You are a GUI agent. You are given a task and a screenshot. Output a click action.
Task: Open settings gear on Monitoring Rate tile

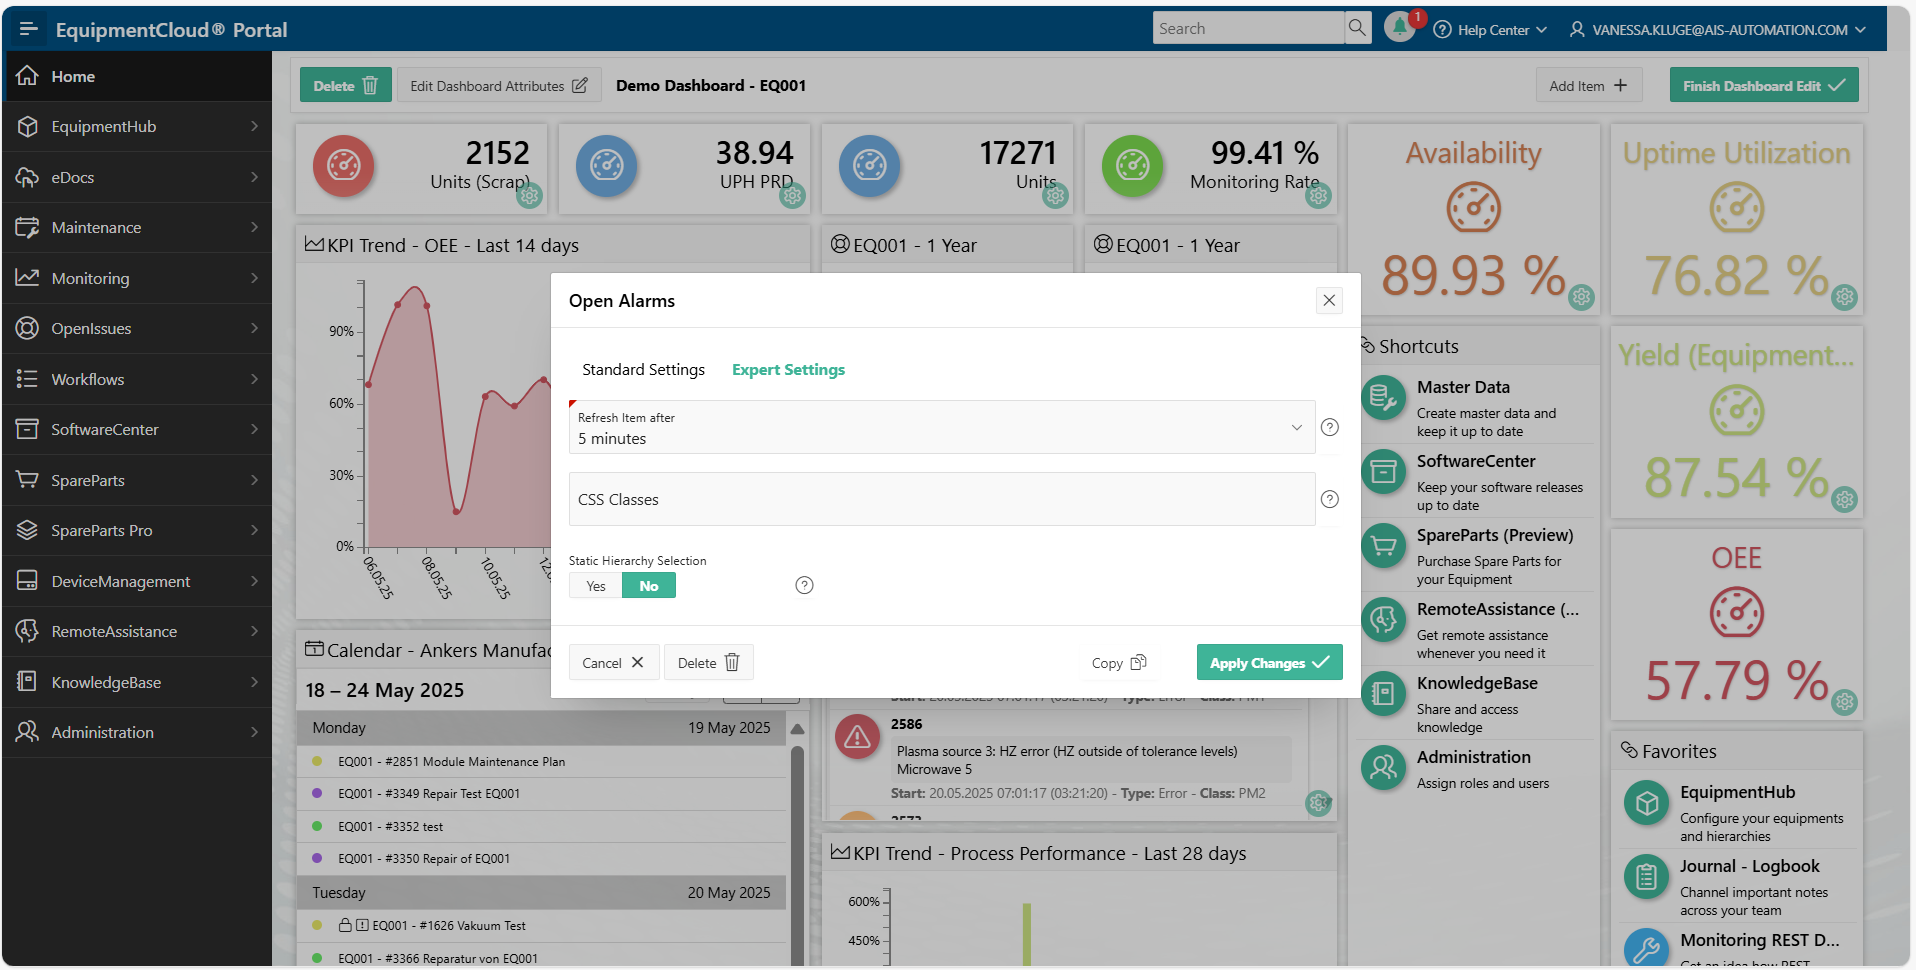[1319, 196]
